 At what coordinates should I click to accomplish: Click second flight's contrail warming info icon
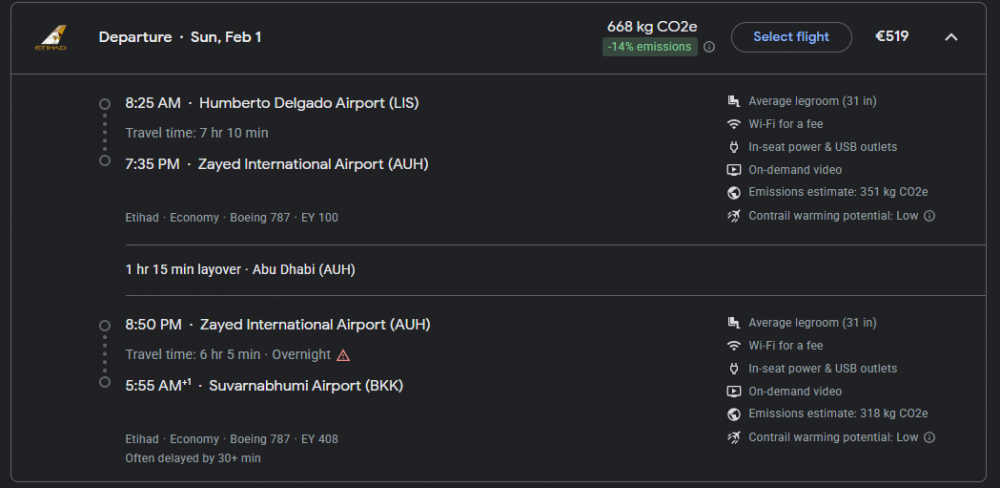click(x=929, y=437)
